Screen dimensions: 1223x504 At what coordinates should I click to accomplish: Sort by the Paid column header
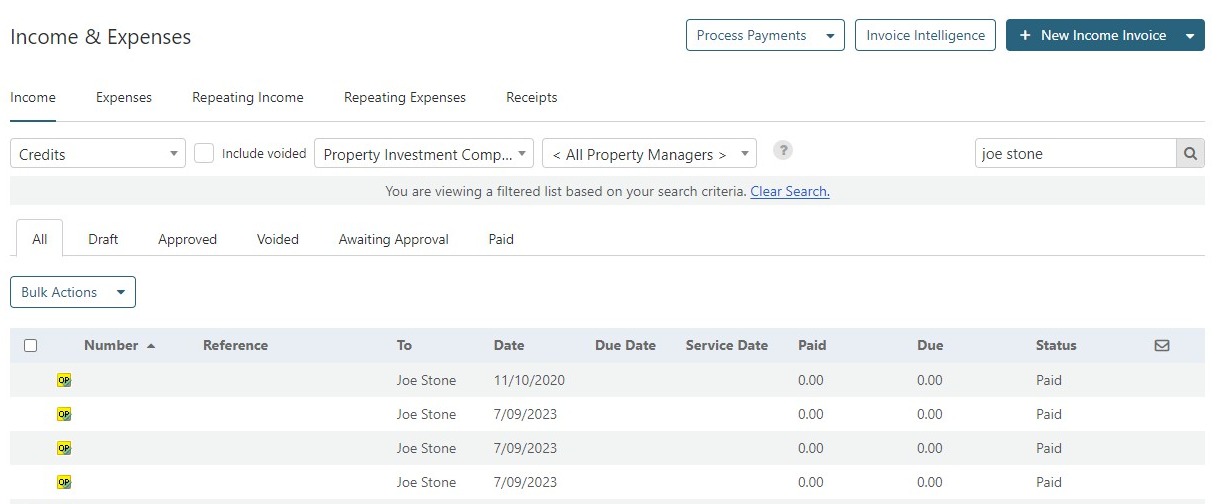point(812,345)
